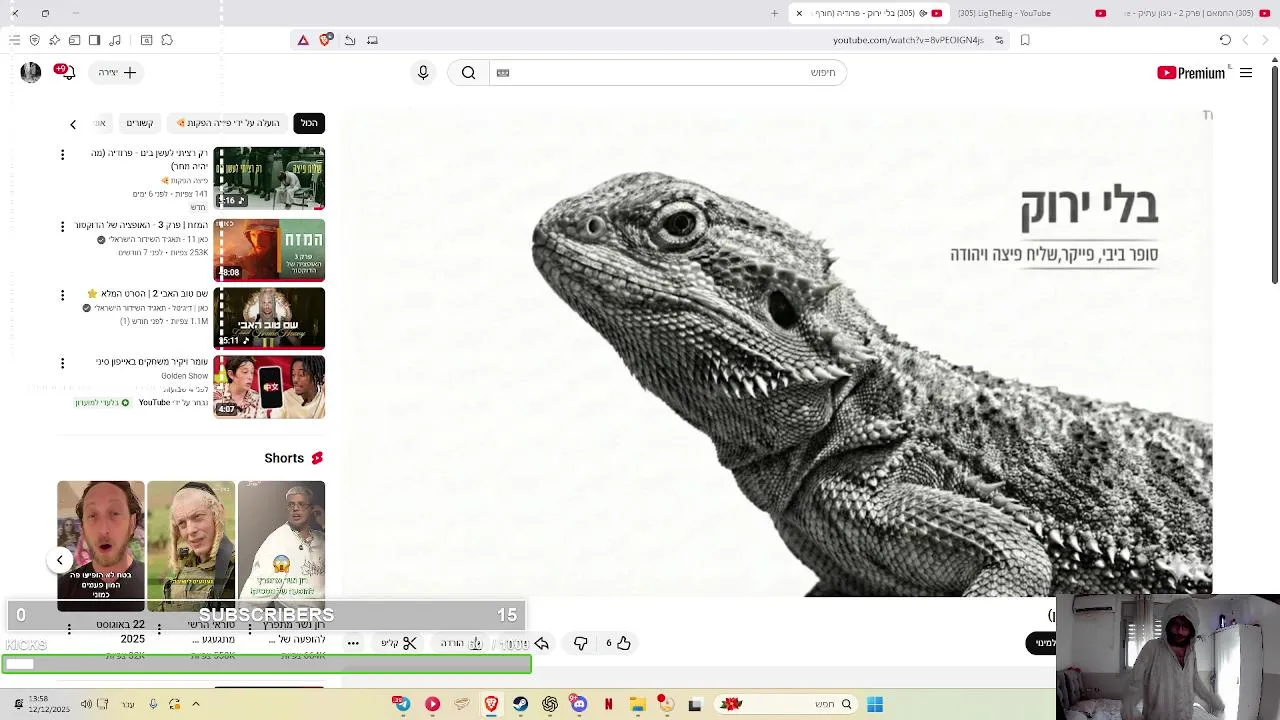Open browser extensions puzzle icon
Viewport: 1280px width, 720px height.
coord(167,40)
